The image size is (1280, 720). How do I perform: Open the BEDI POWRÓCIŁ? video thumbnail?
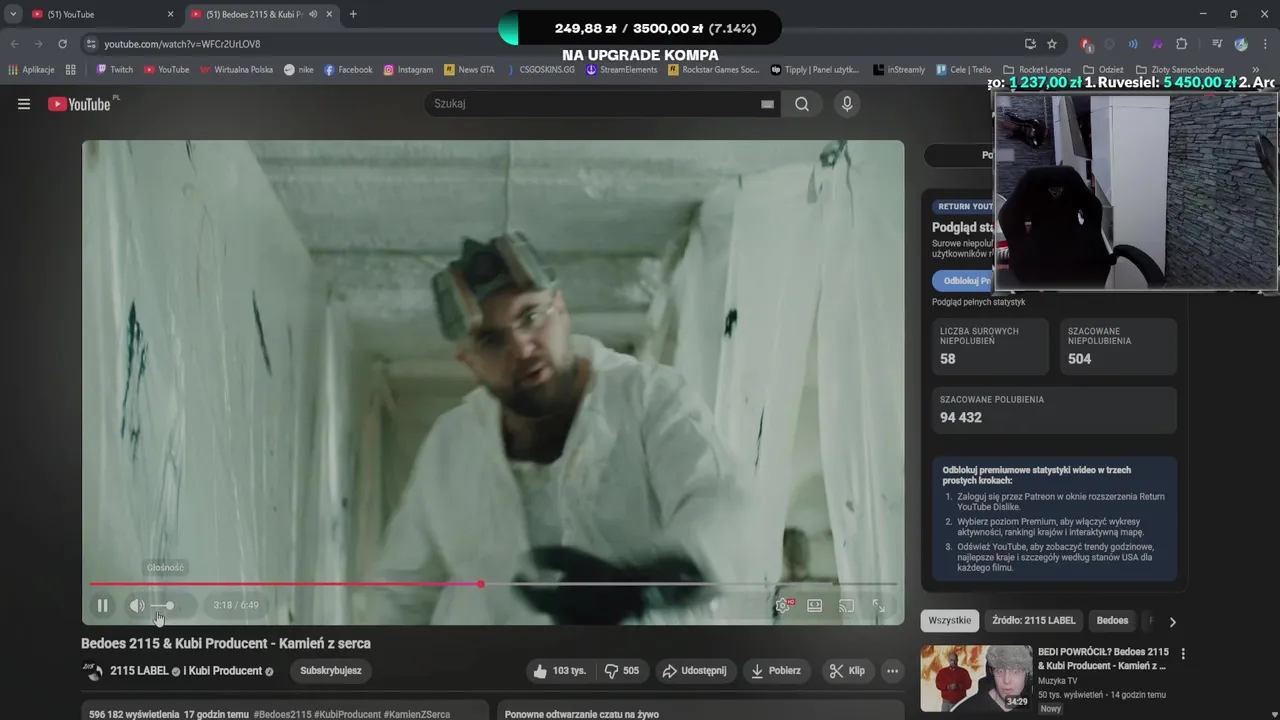click(976, 678)
